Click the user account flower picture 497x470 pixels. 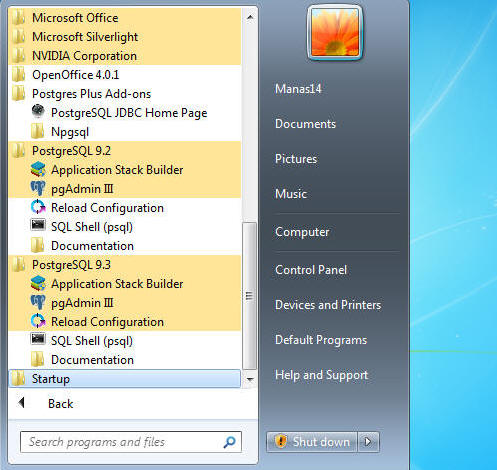coord(335,32)
